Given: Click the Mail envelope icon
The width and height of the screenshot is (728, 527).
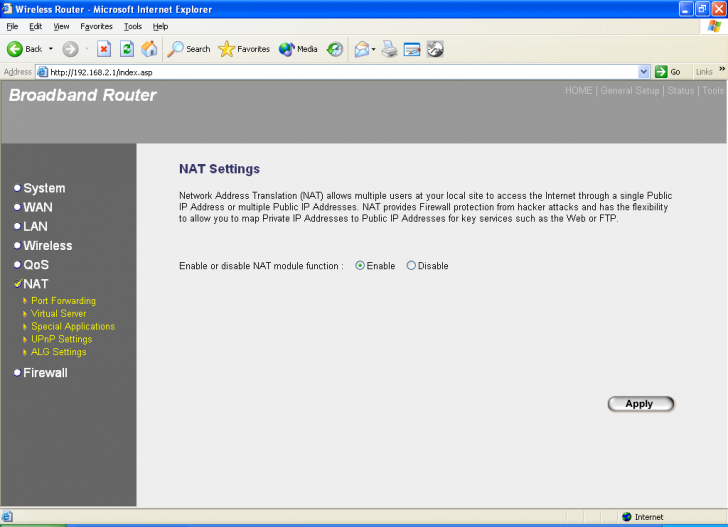Looking at the screenshot, I should [x=362, y=49].
